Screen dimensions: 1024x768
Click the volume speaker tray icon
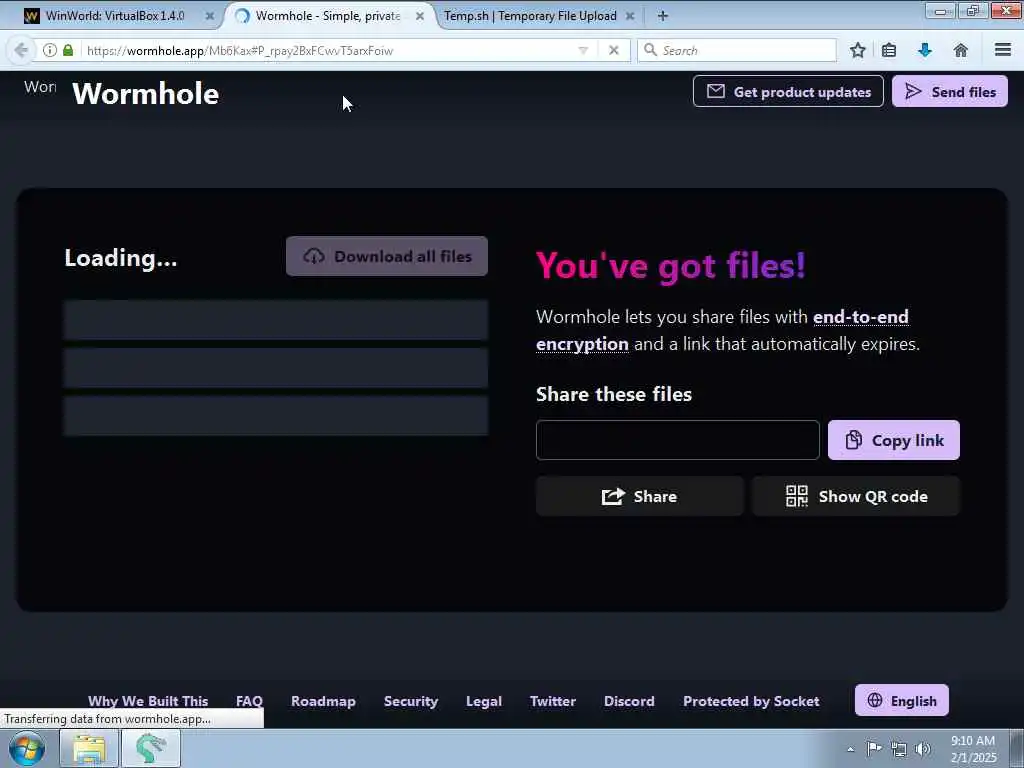[x=923, y=749]
